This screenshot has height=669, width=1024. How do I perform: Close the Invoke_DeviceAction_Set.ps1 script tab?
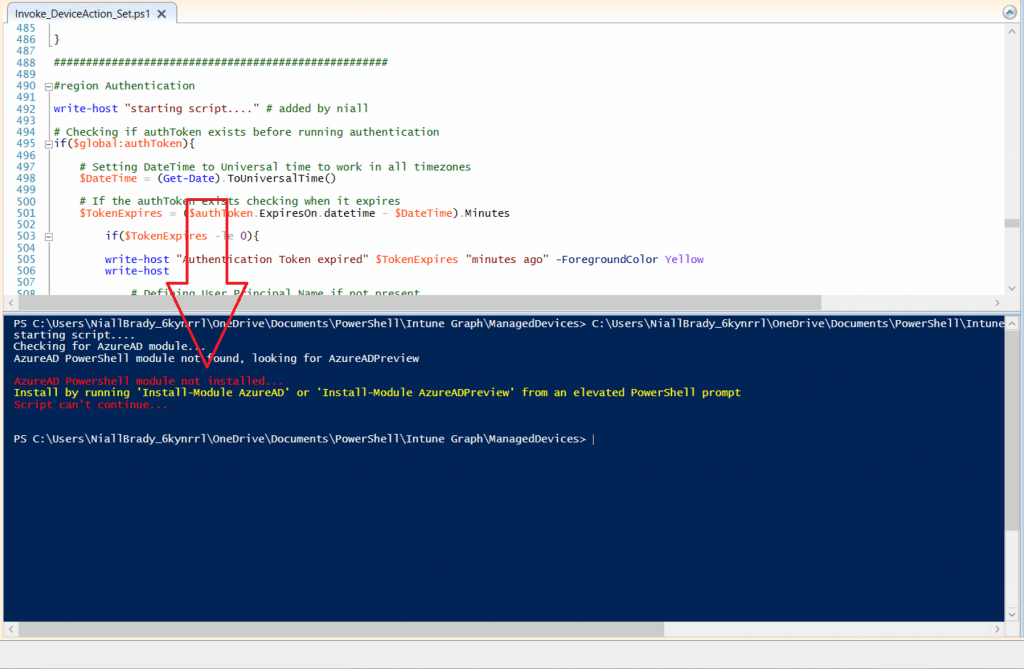(163, 13)
